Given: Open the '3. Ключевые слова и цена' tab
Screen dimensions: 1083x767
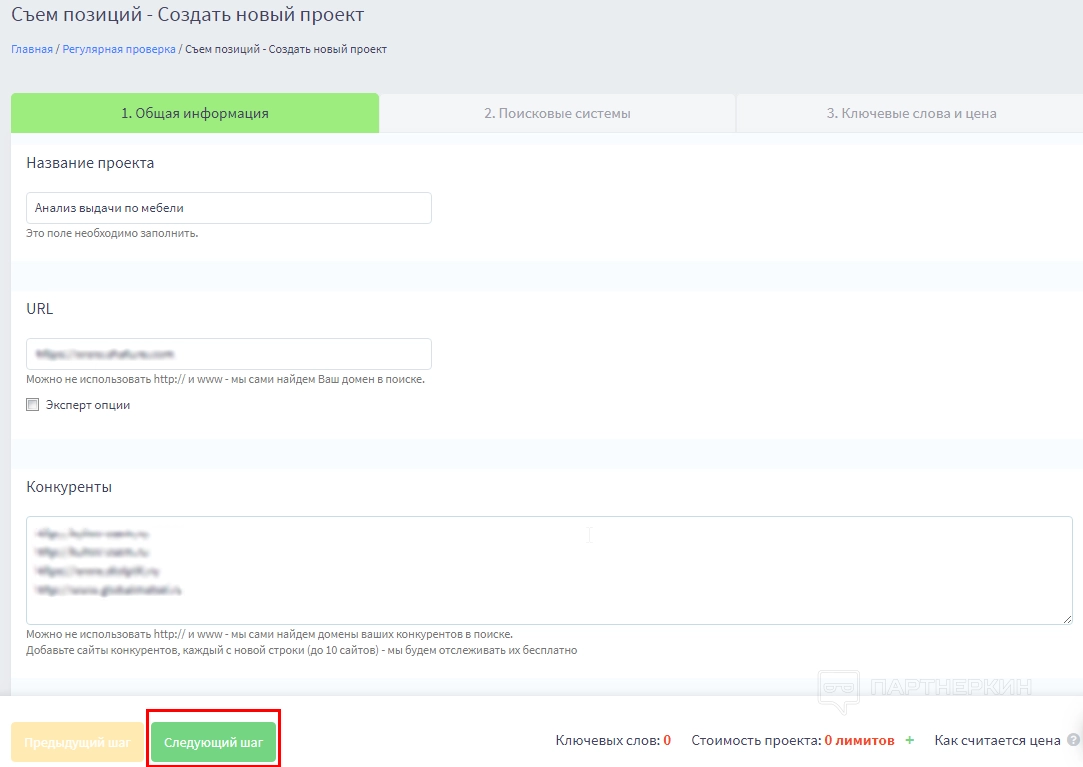Looking at the screenshot, I should pyautogui.click(x=911, y=113).
